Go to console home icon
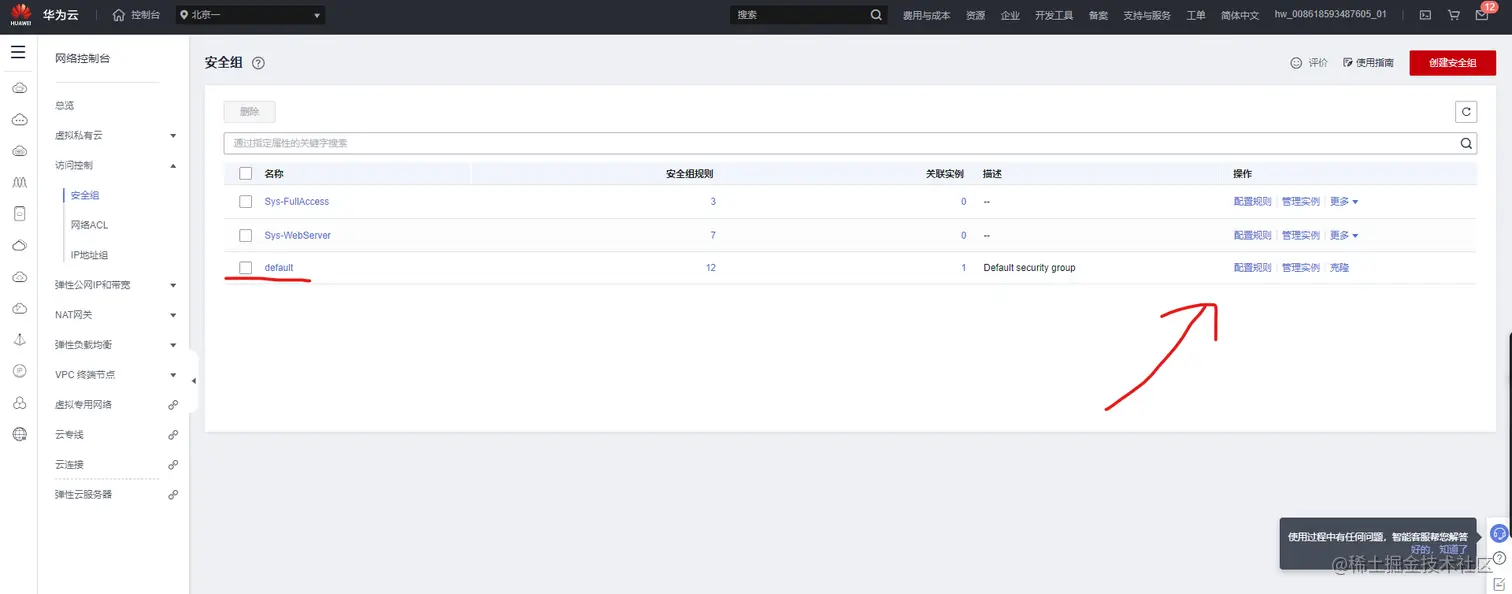Image resolution: width=1512 pixels, height=594 pixels. (119, 15)
